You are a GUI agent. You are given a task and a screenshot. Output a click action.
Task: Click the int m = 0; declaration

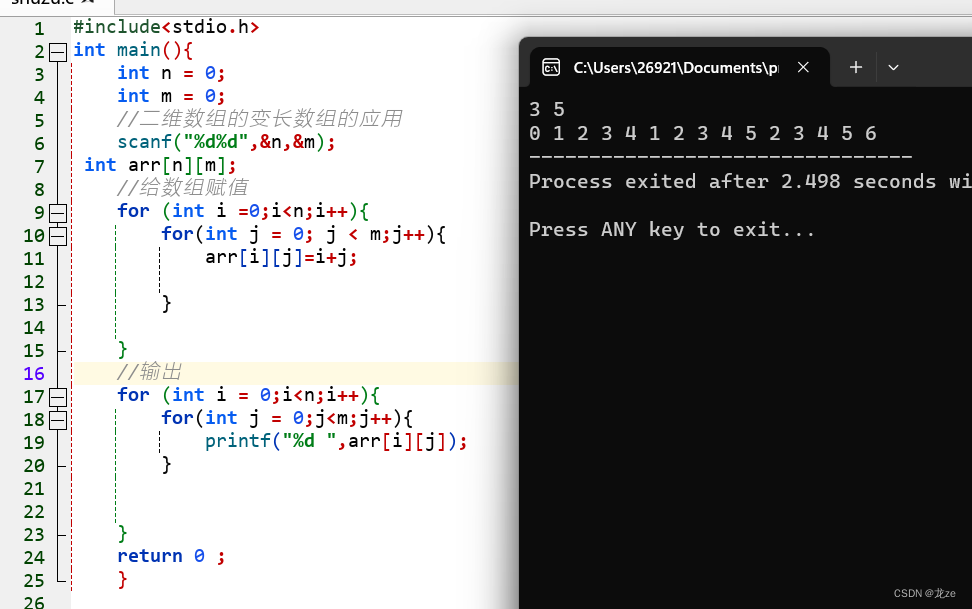[x=171, y=96]
